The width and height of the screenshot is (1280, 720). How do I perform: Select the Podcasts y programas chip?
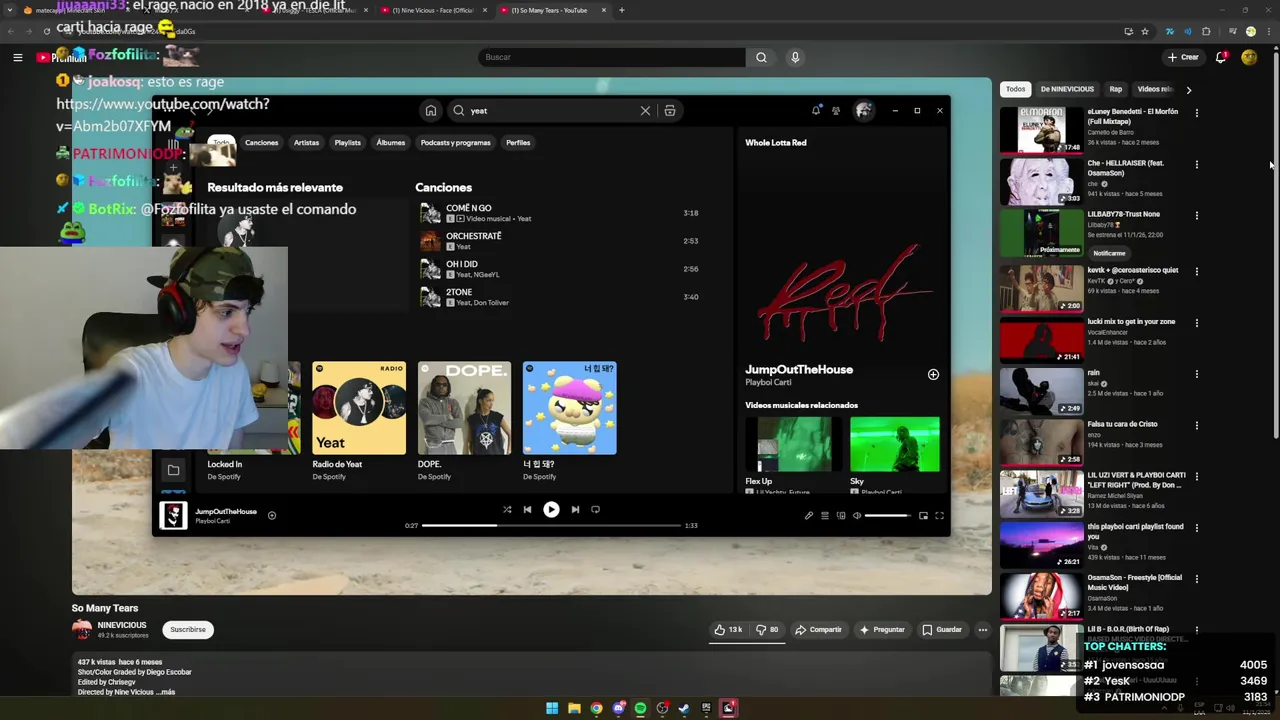click(x=456, y=143)
